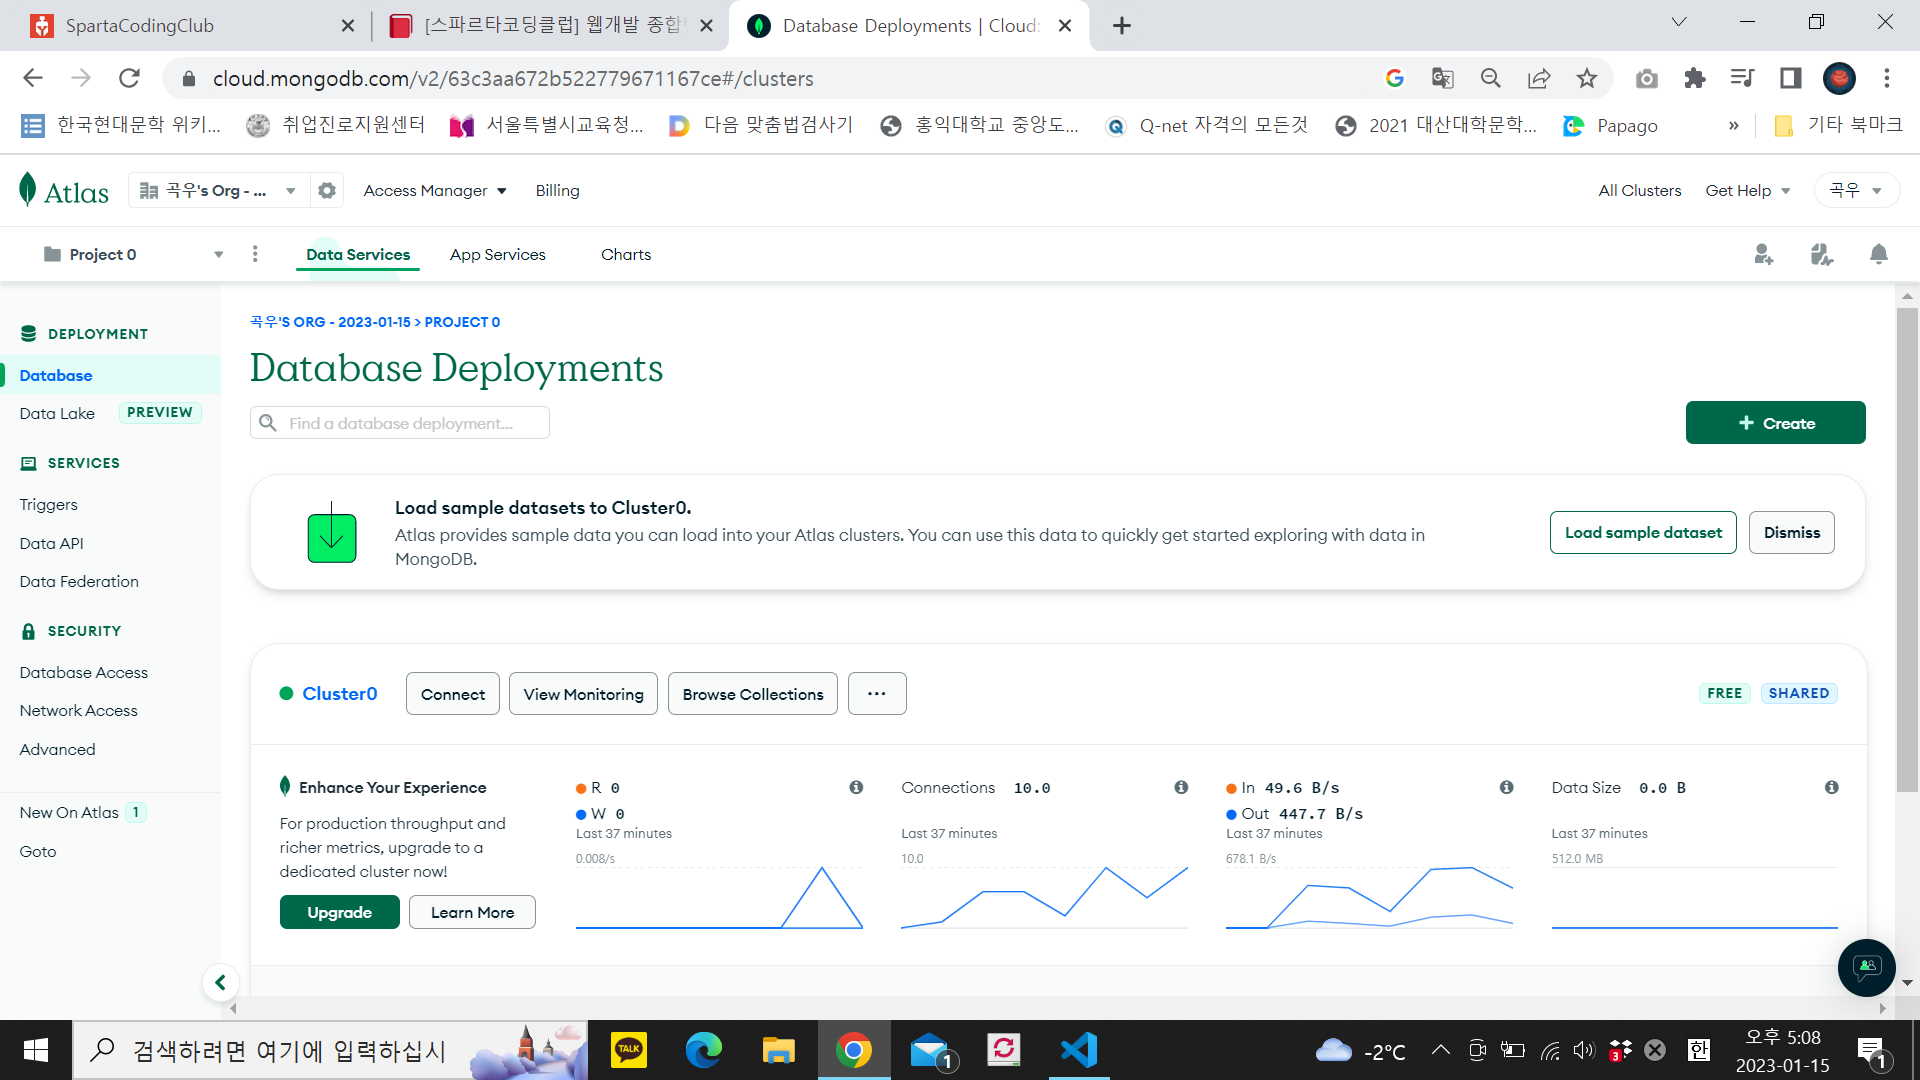Image resolution: width=1920 pixels, height=1080 pixels.
Task: Open project options three-dot menu
Action: click(255, 254)
